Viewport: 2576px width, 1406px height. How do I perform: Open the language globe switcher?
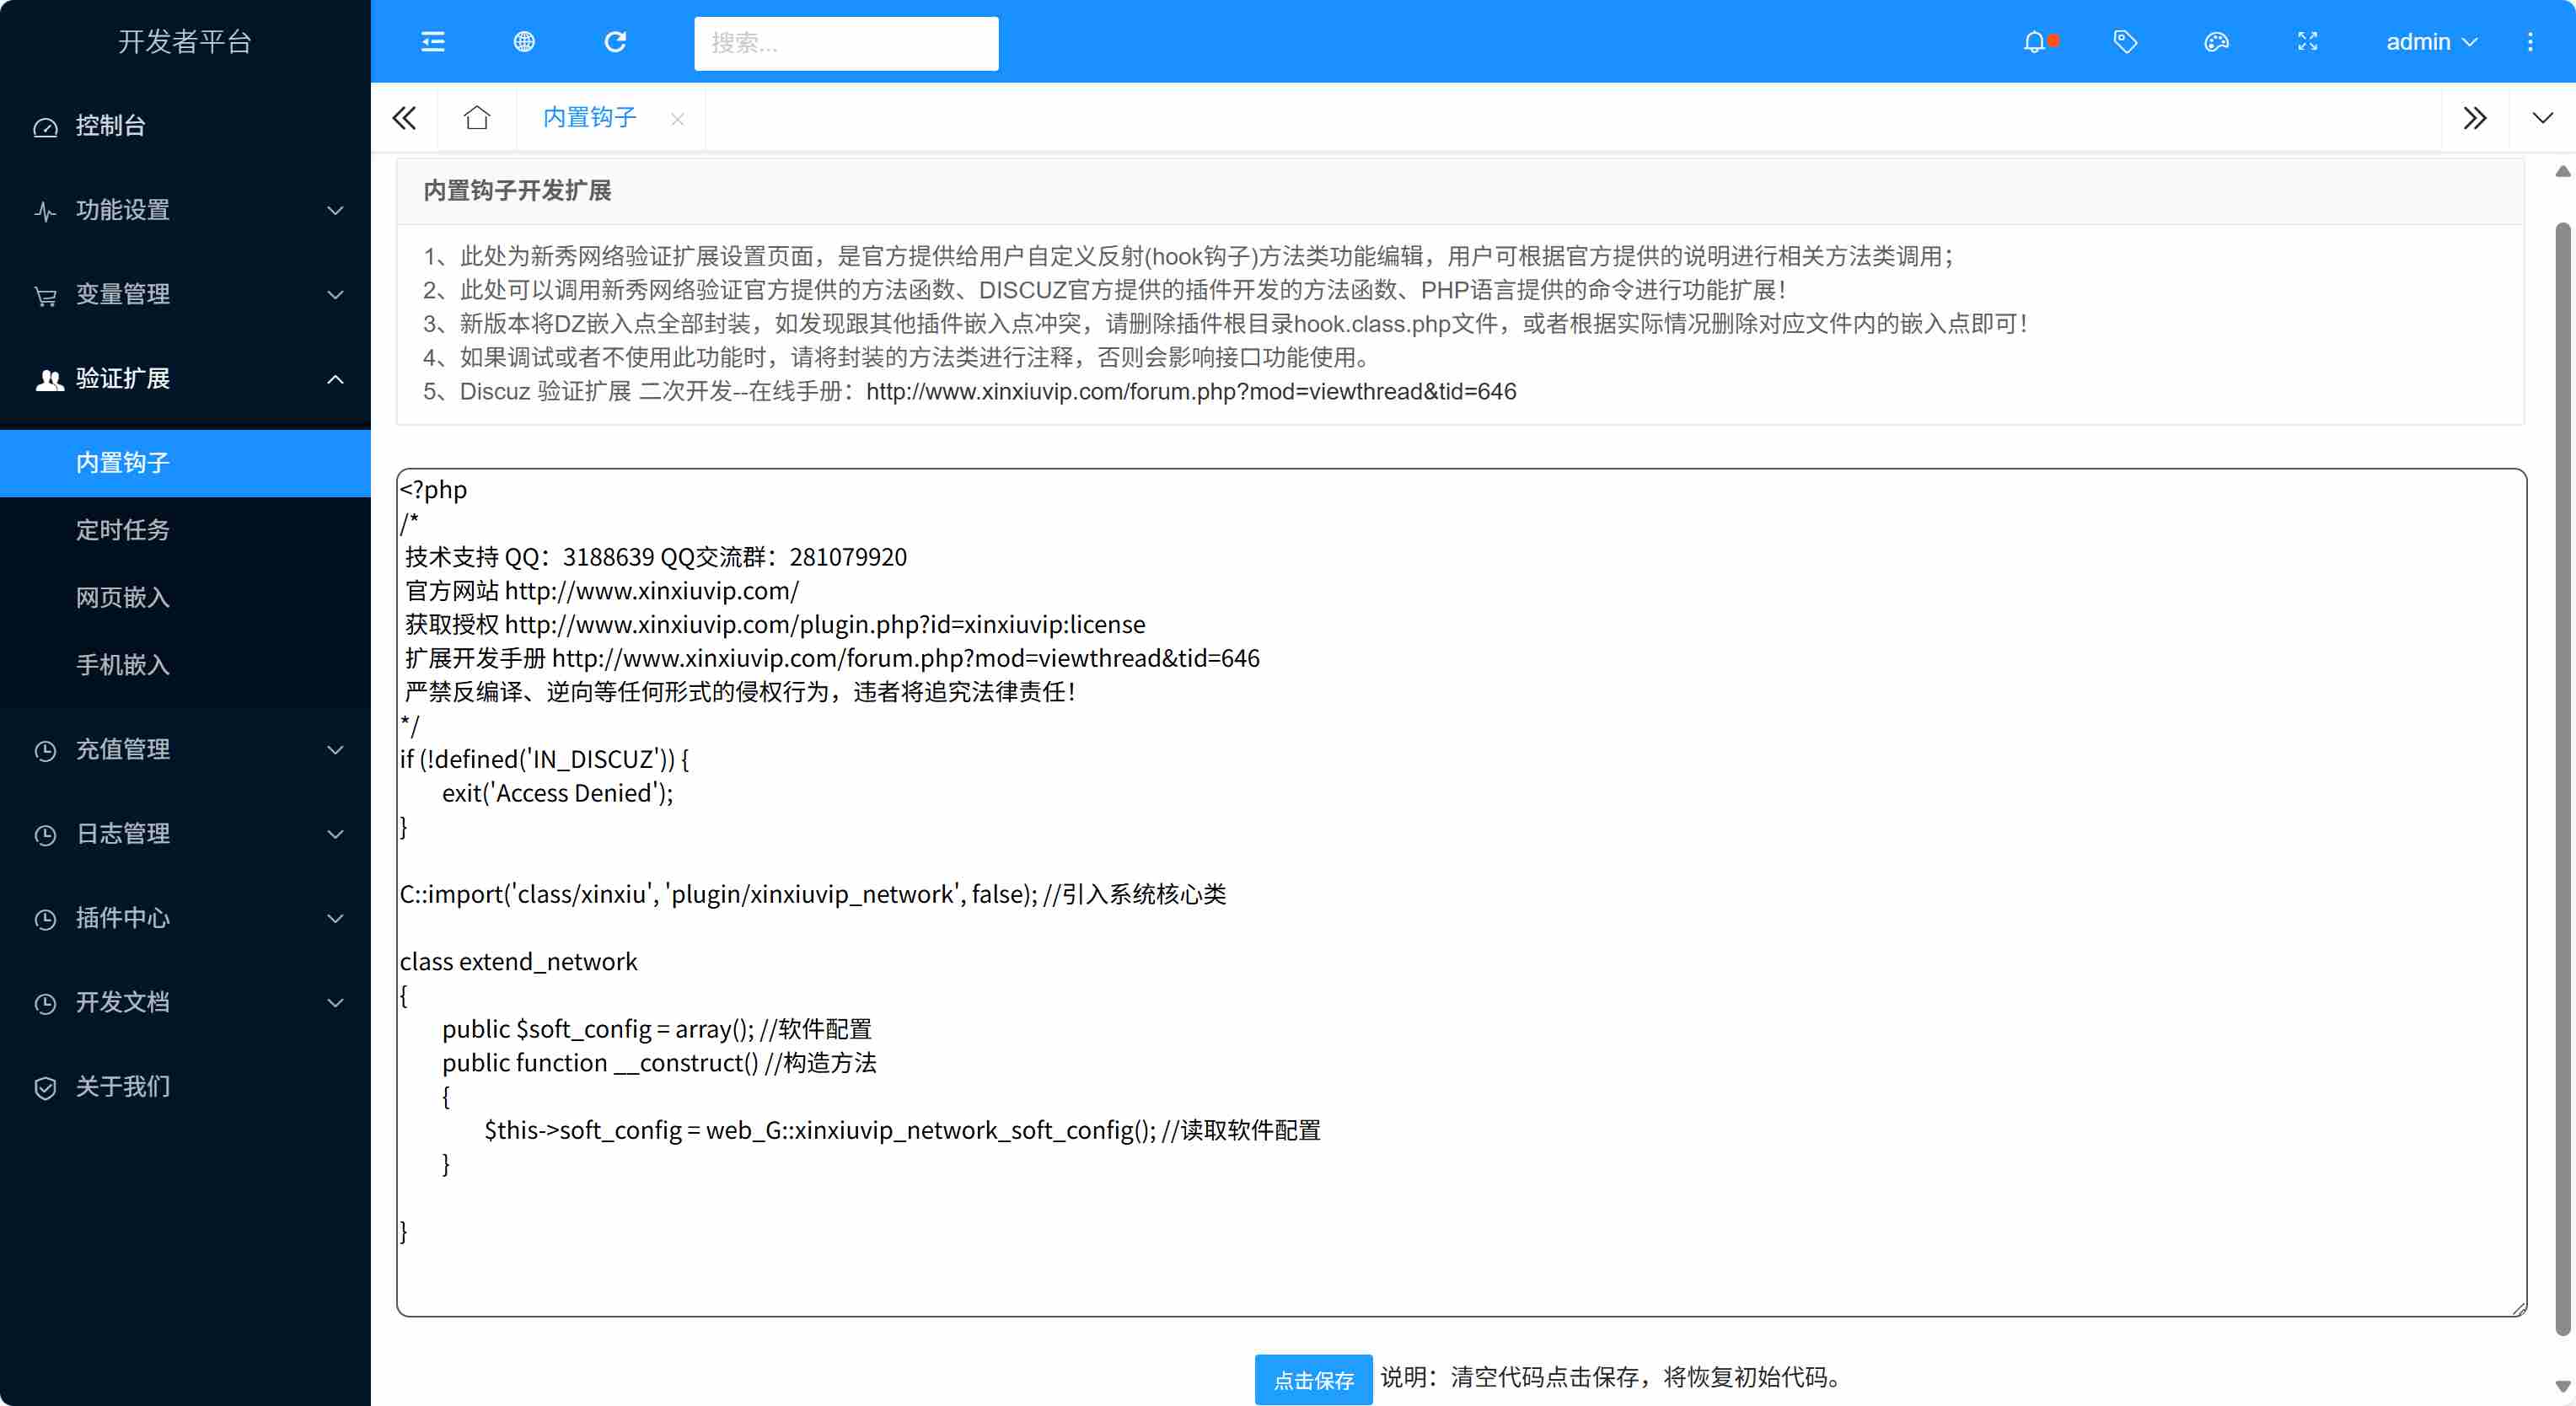tap(524, 42)
